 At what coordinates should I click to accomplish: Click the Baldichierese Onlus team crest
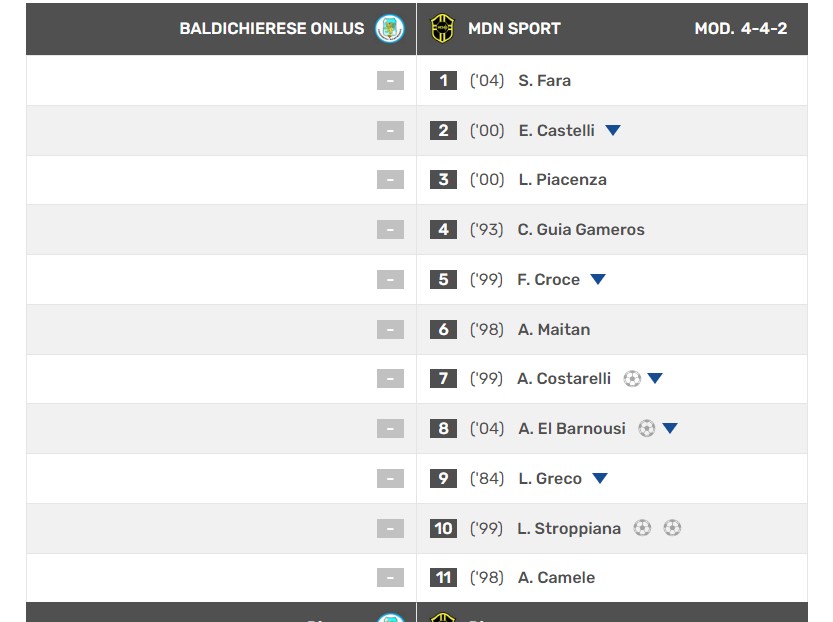click(389, 29)
